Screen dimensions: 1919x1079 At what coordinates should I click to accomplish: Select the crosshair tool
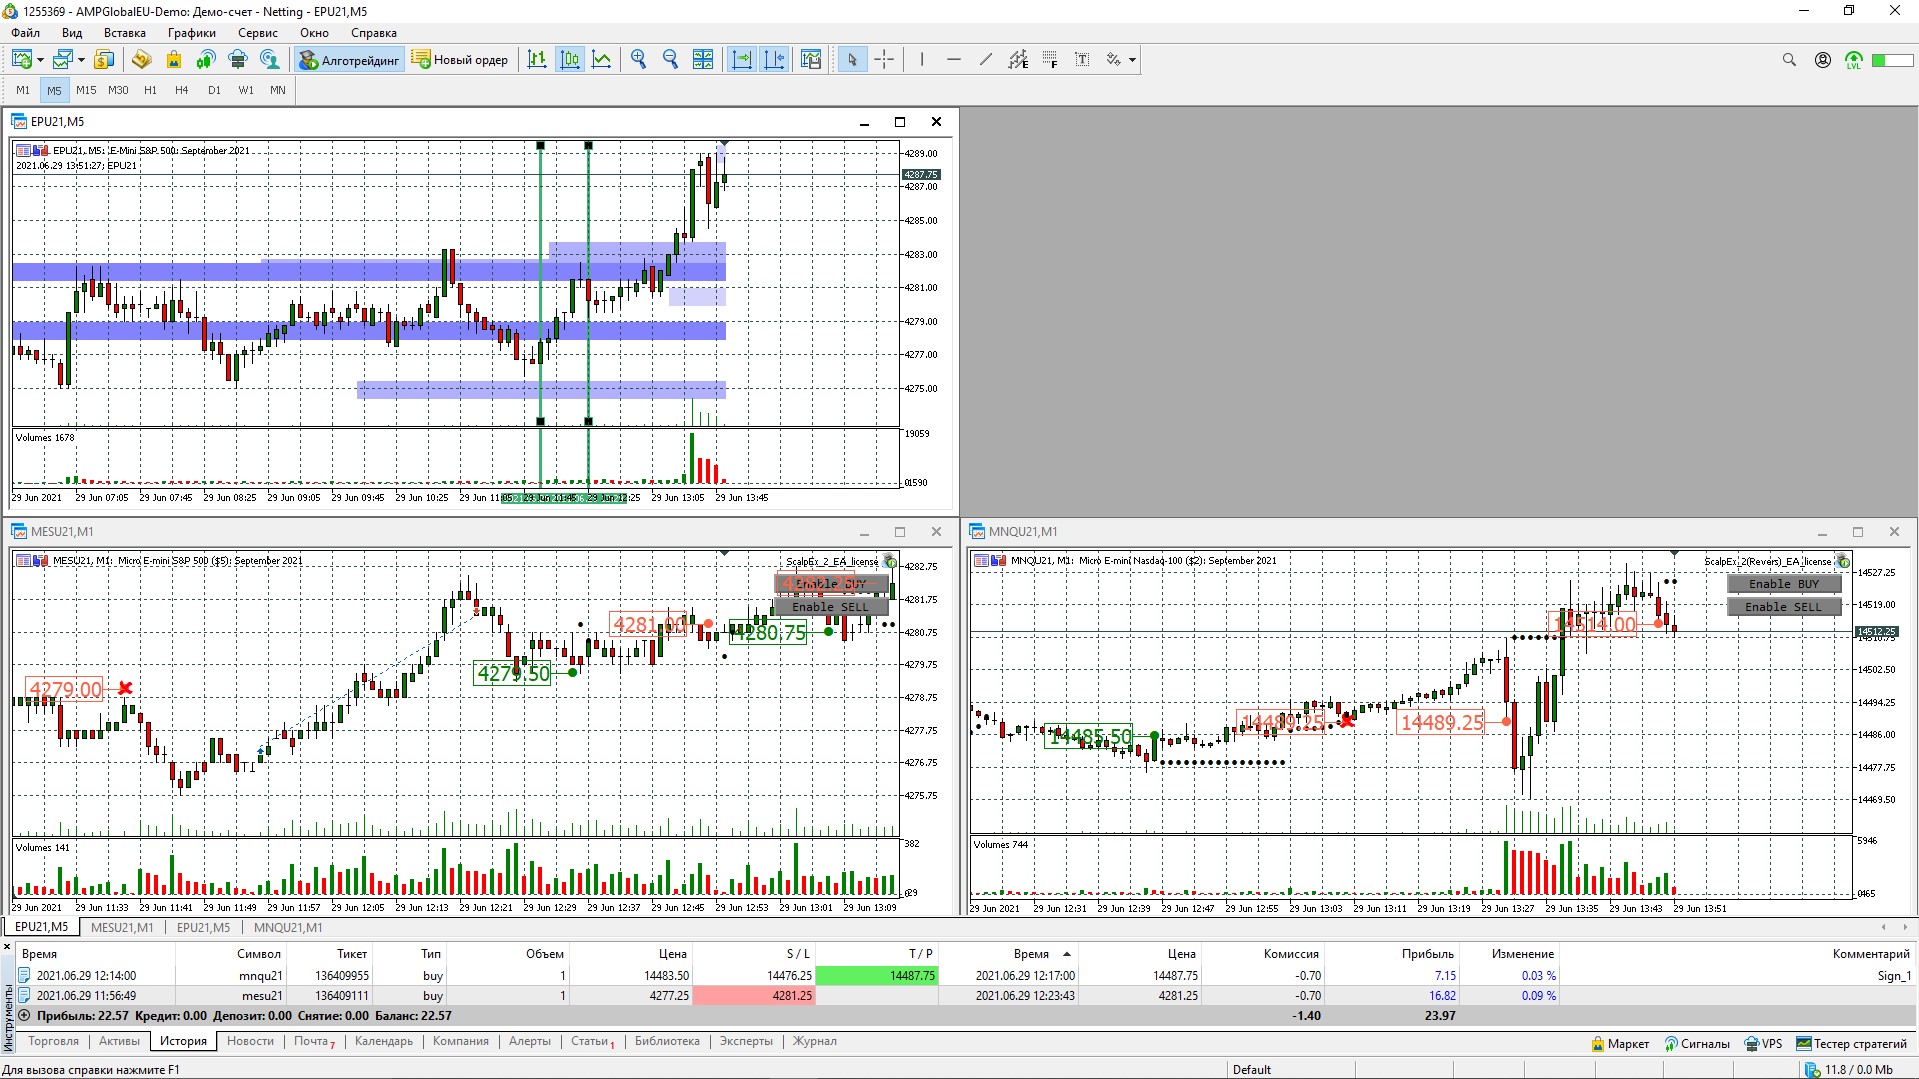click(x=884, y=60)
